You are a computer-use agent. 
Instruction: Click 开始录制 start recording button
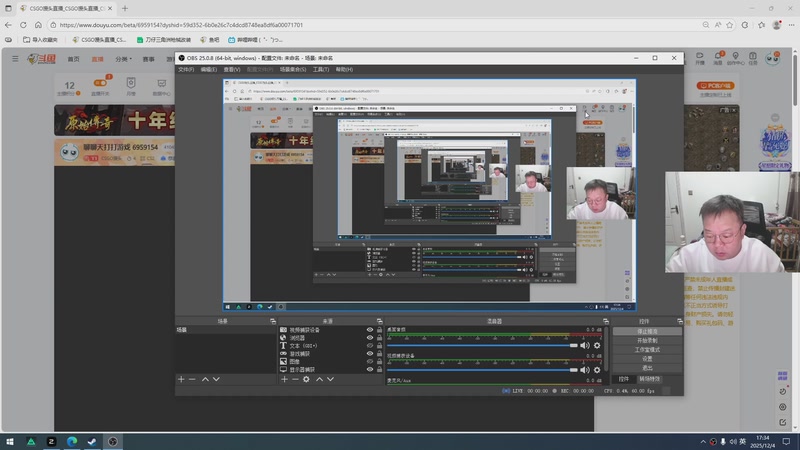click(x=647, y=340)
